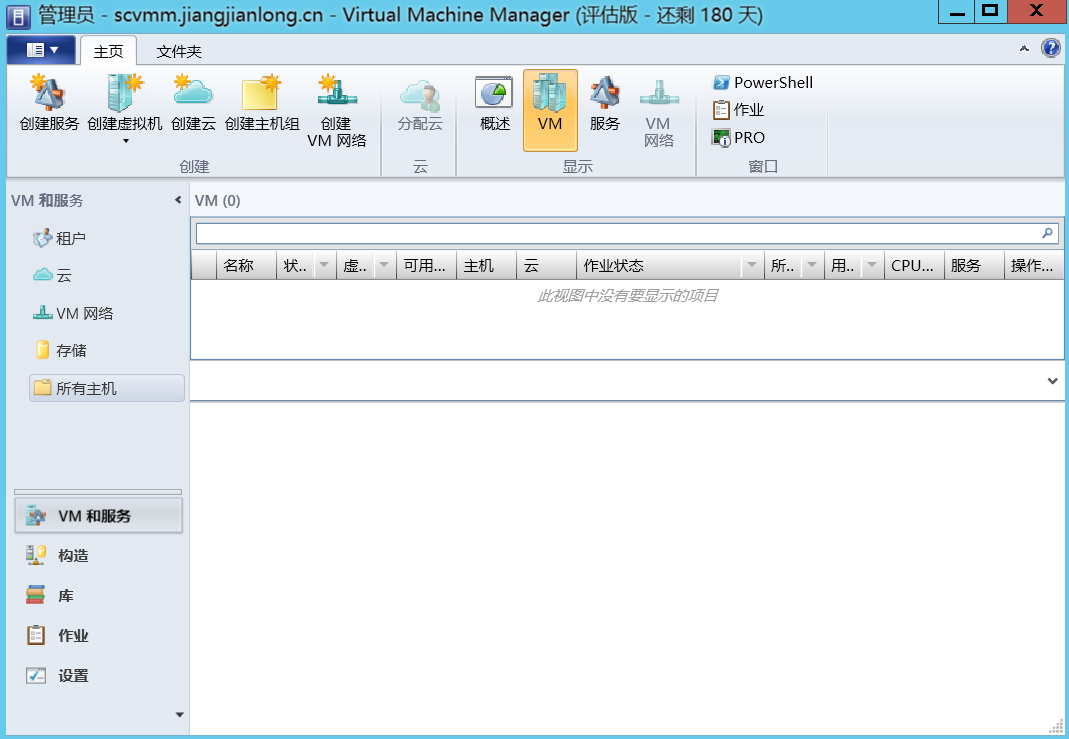
Task: Click the Create VM Network (创建 VM 网络) icon
Action: point(337,110)
